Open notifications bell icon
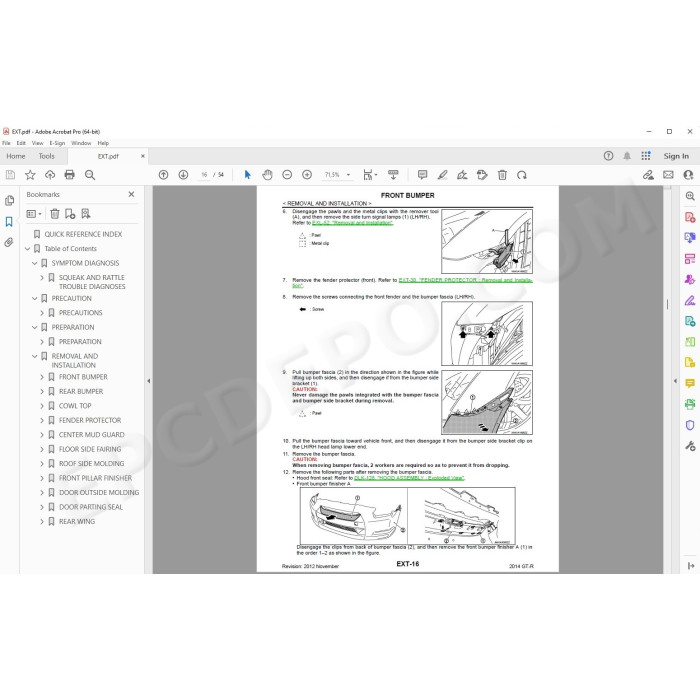700x700 pixels. [x=627, y=156]
